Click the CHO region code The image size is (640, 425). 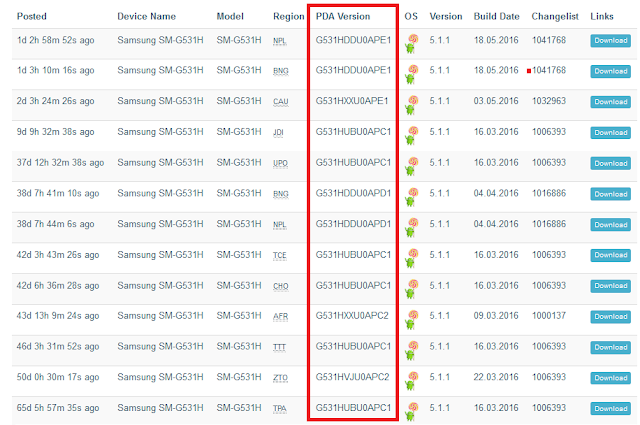pyautogui.click(x=280, y=286)
